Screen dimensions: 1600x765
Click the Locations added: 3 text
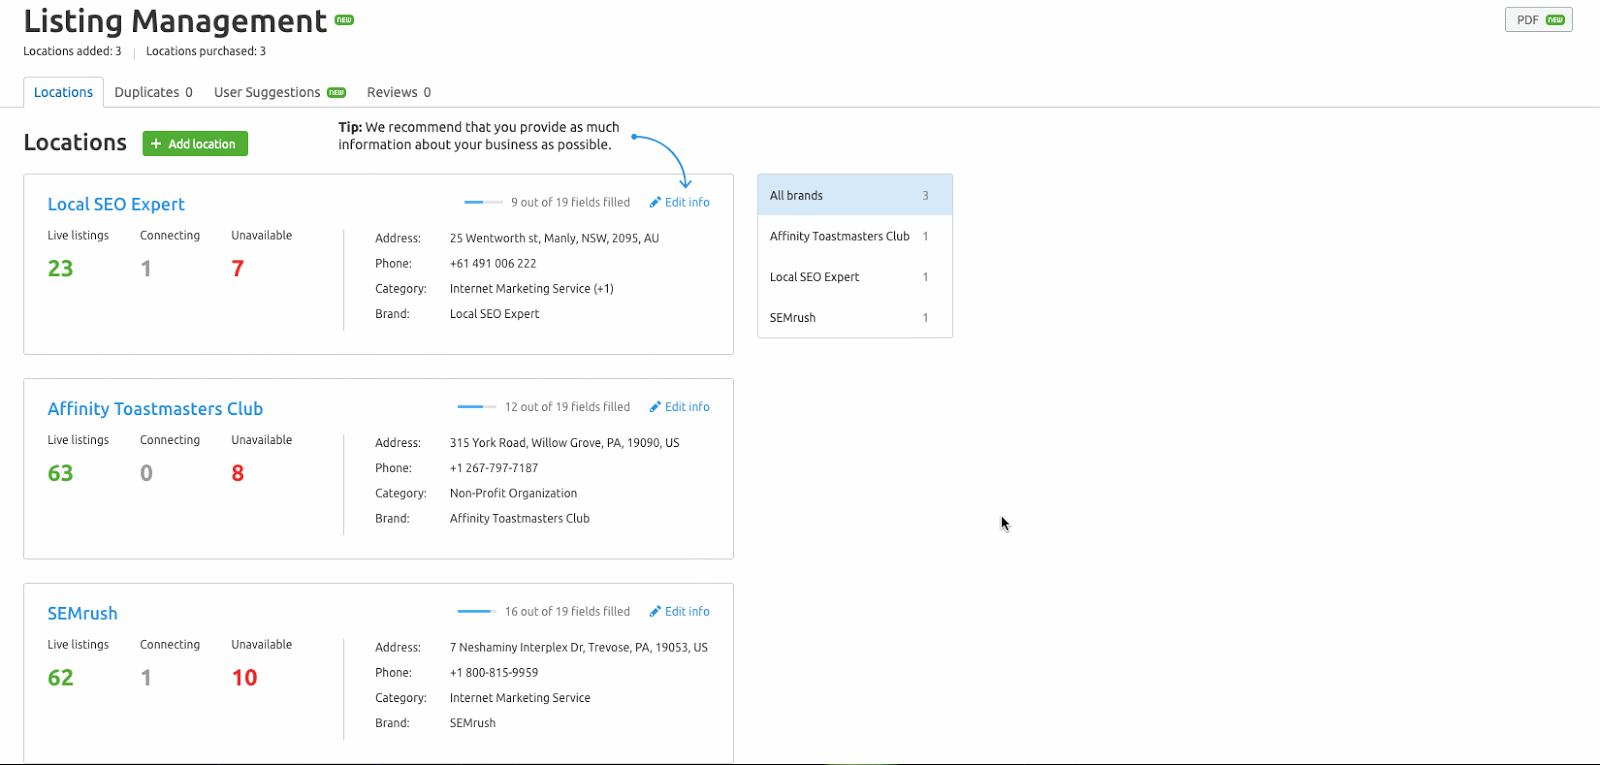pos(72,51)
